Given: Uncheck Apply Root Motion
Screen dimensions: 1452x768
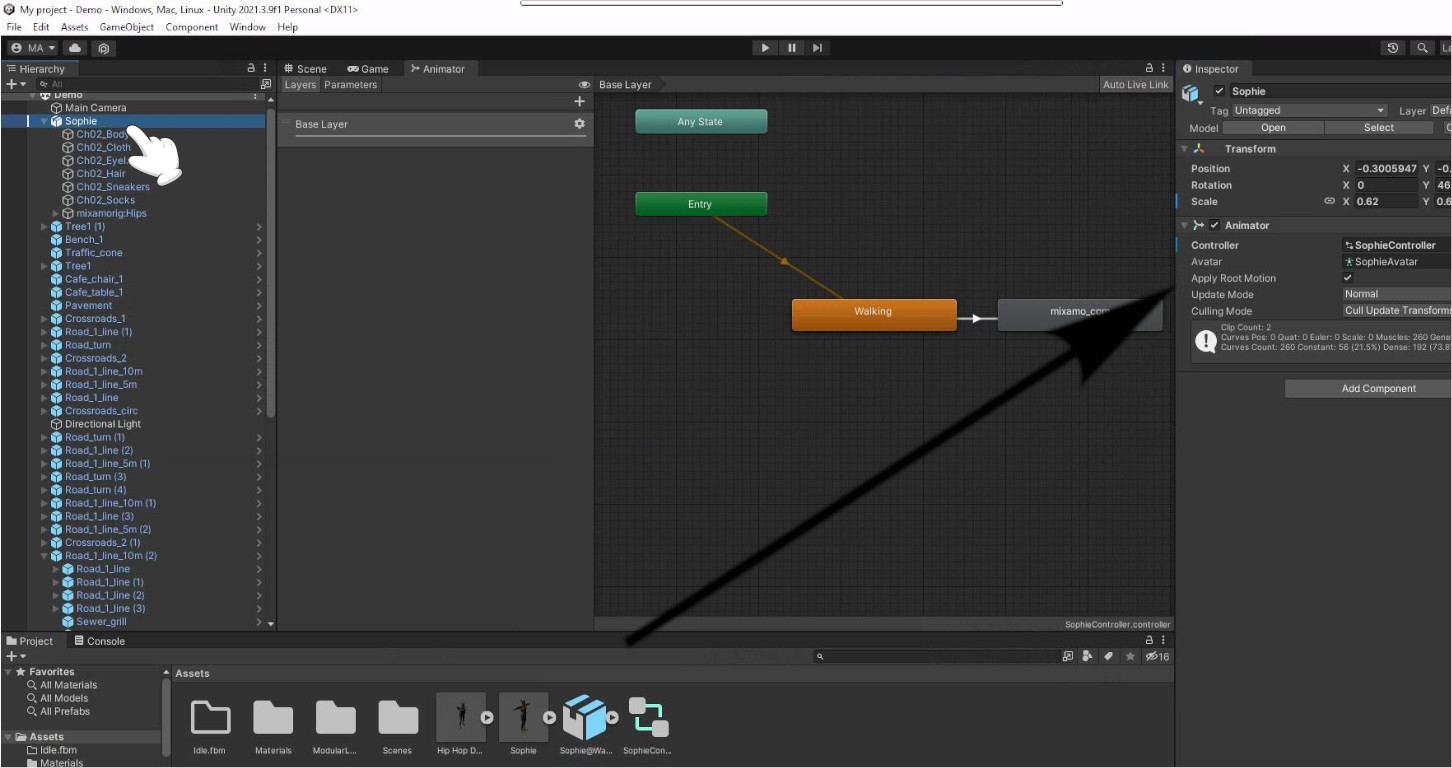Looking at the screenshot, I should tap(1348, 278).
